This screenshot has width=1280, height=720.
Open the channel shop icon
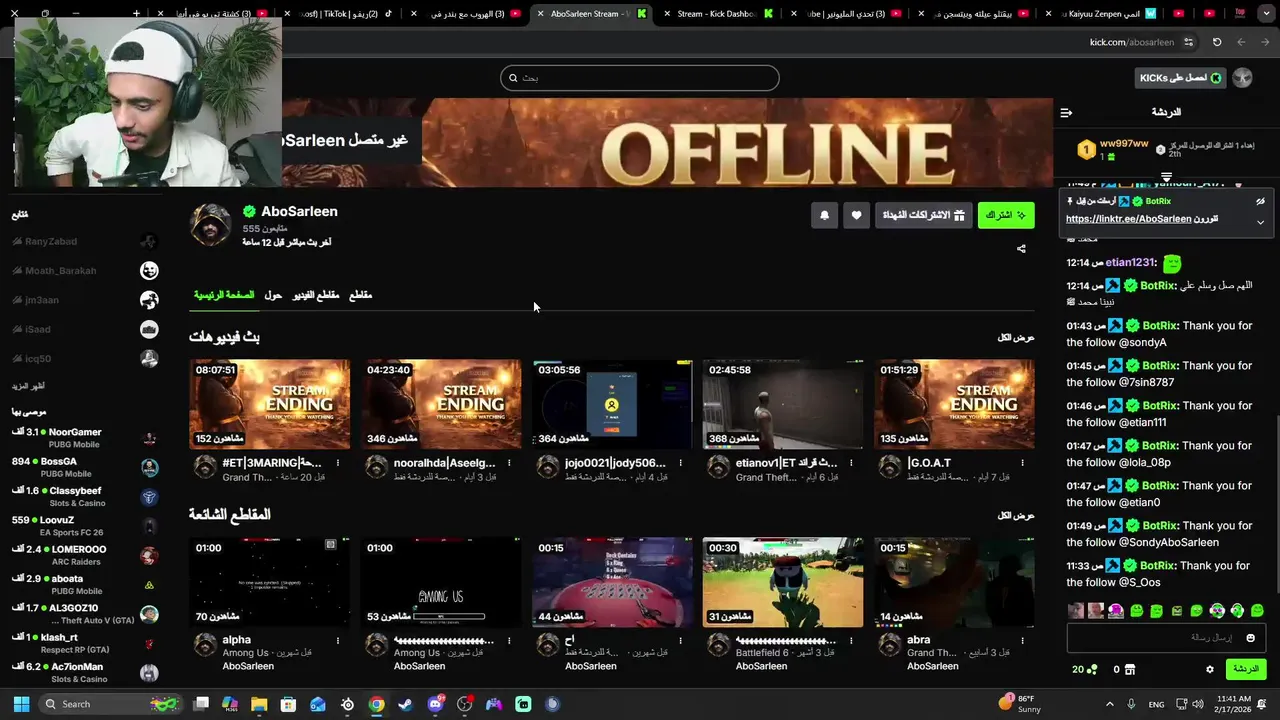click(1130, 669)
